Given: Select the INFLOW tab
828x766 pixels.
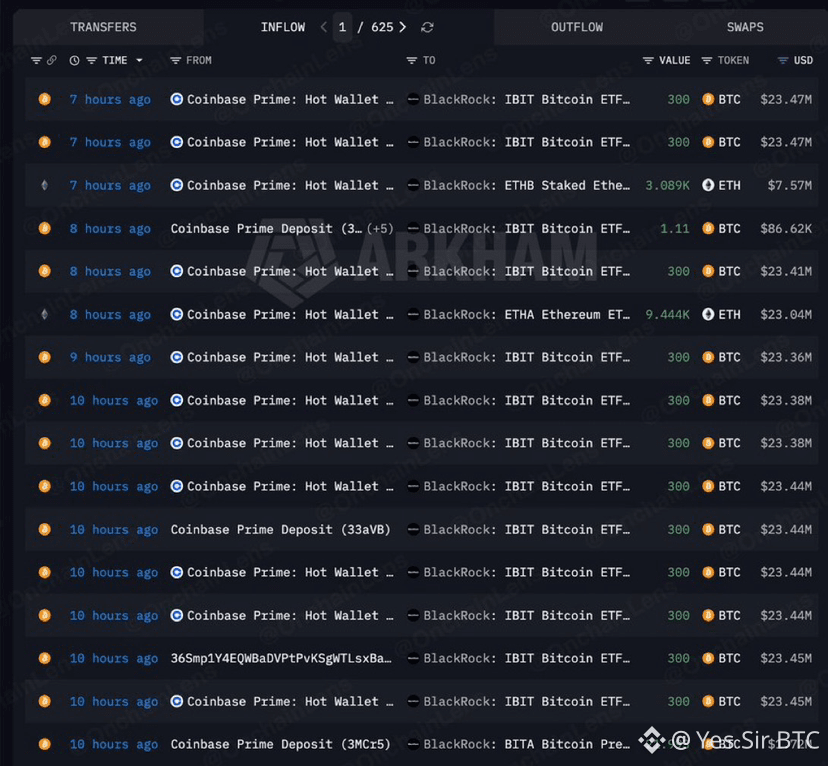Looking at the screenshot, I should [x=283, y=27].
